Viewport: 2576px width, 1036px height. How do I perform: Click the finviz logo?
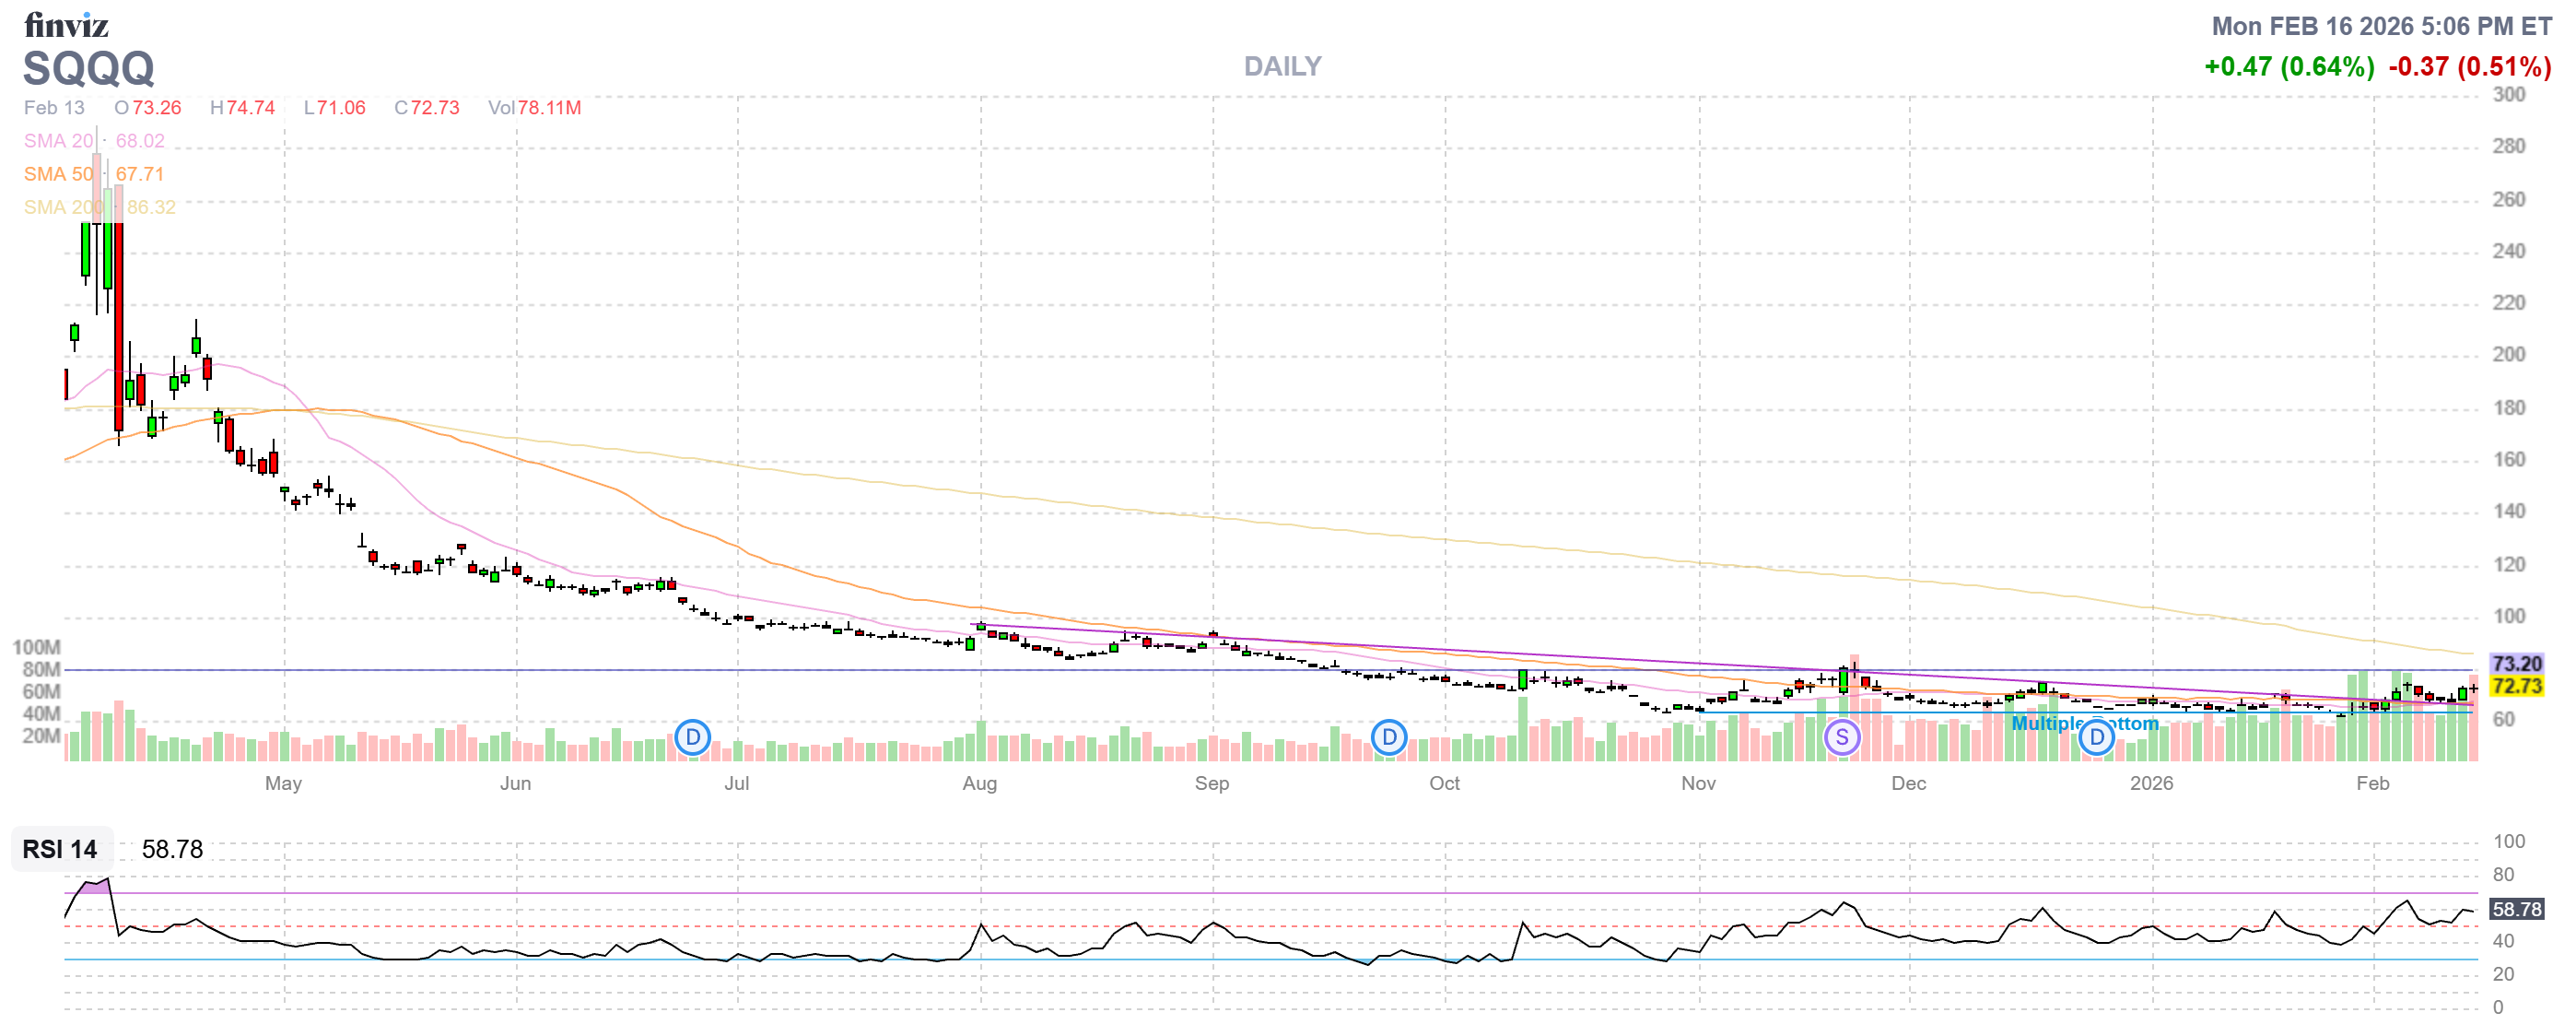coord(66,24)
